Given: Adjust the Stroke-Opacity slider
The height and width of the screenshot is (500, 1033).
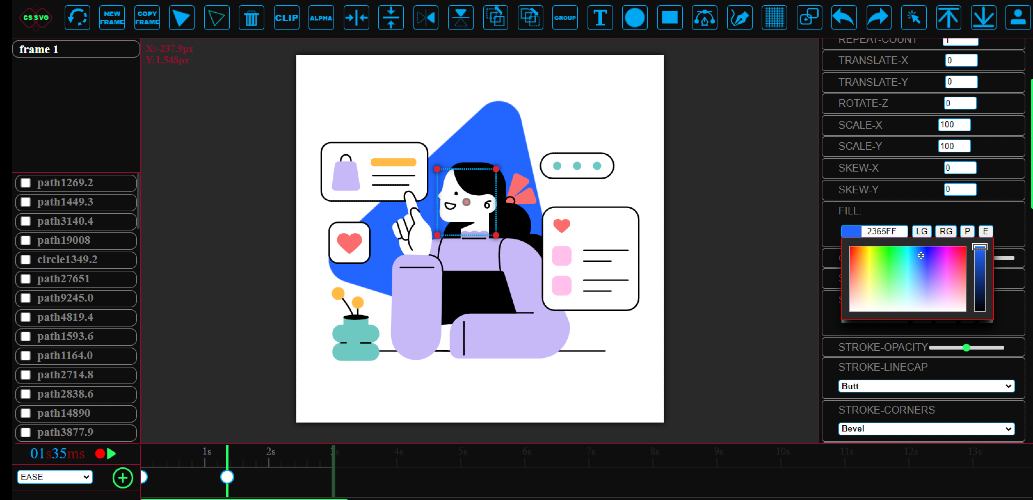Looking at the screenshot, I should click(x=966, y=347).
